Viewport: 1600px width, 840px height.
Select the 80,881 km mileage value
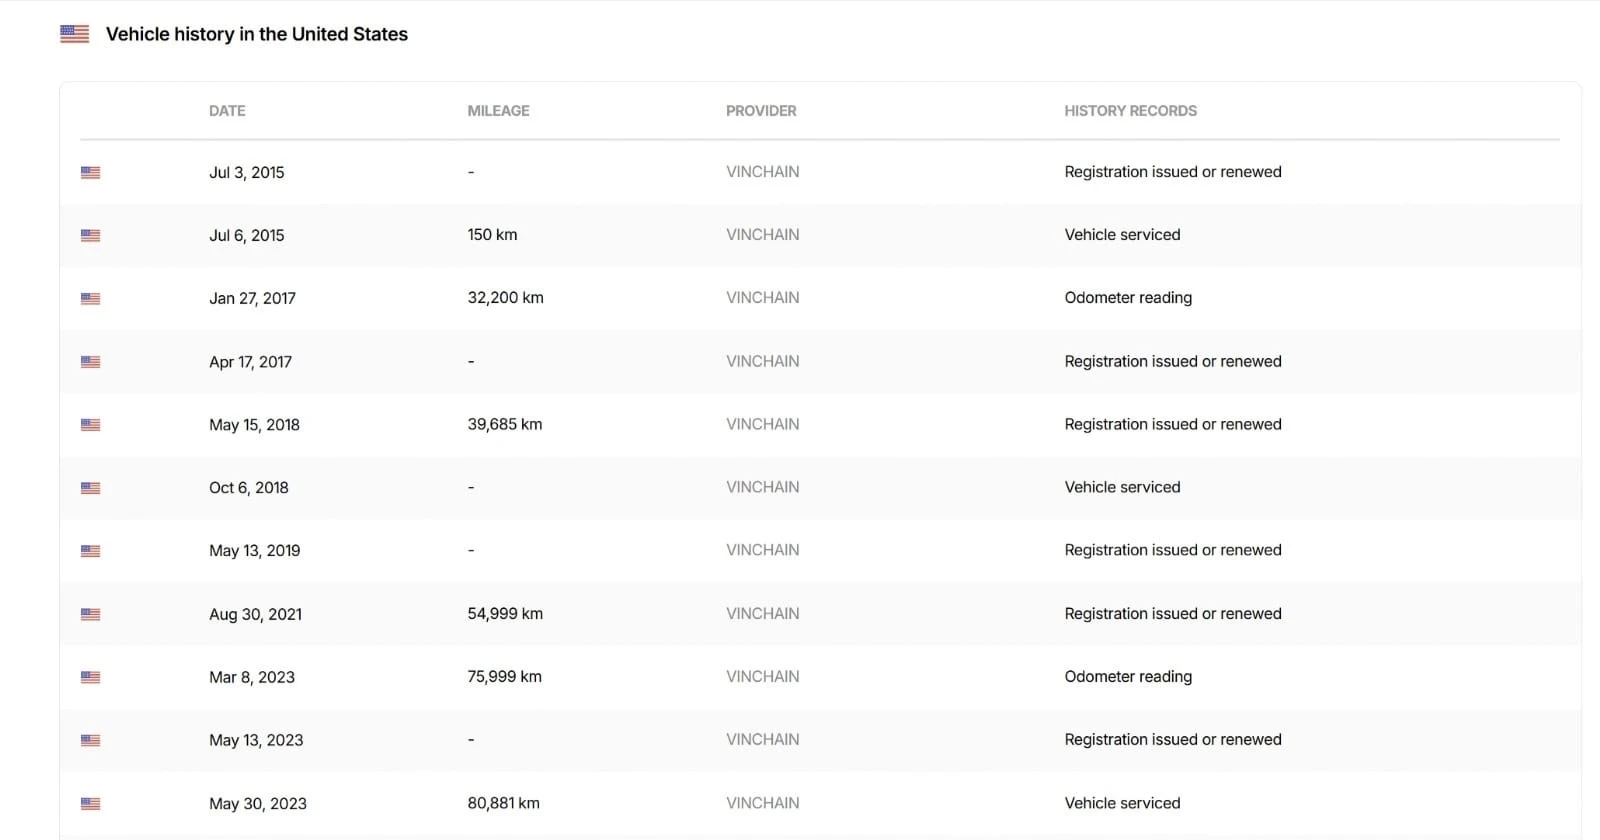(503, 803)
